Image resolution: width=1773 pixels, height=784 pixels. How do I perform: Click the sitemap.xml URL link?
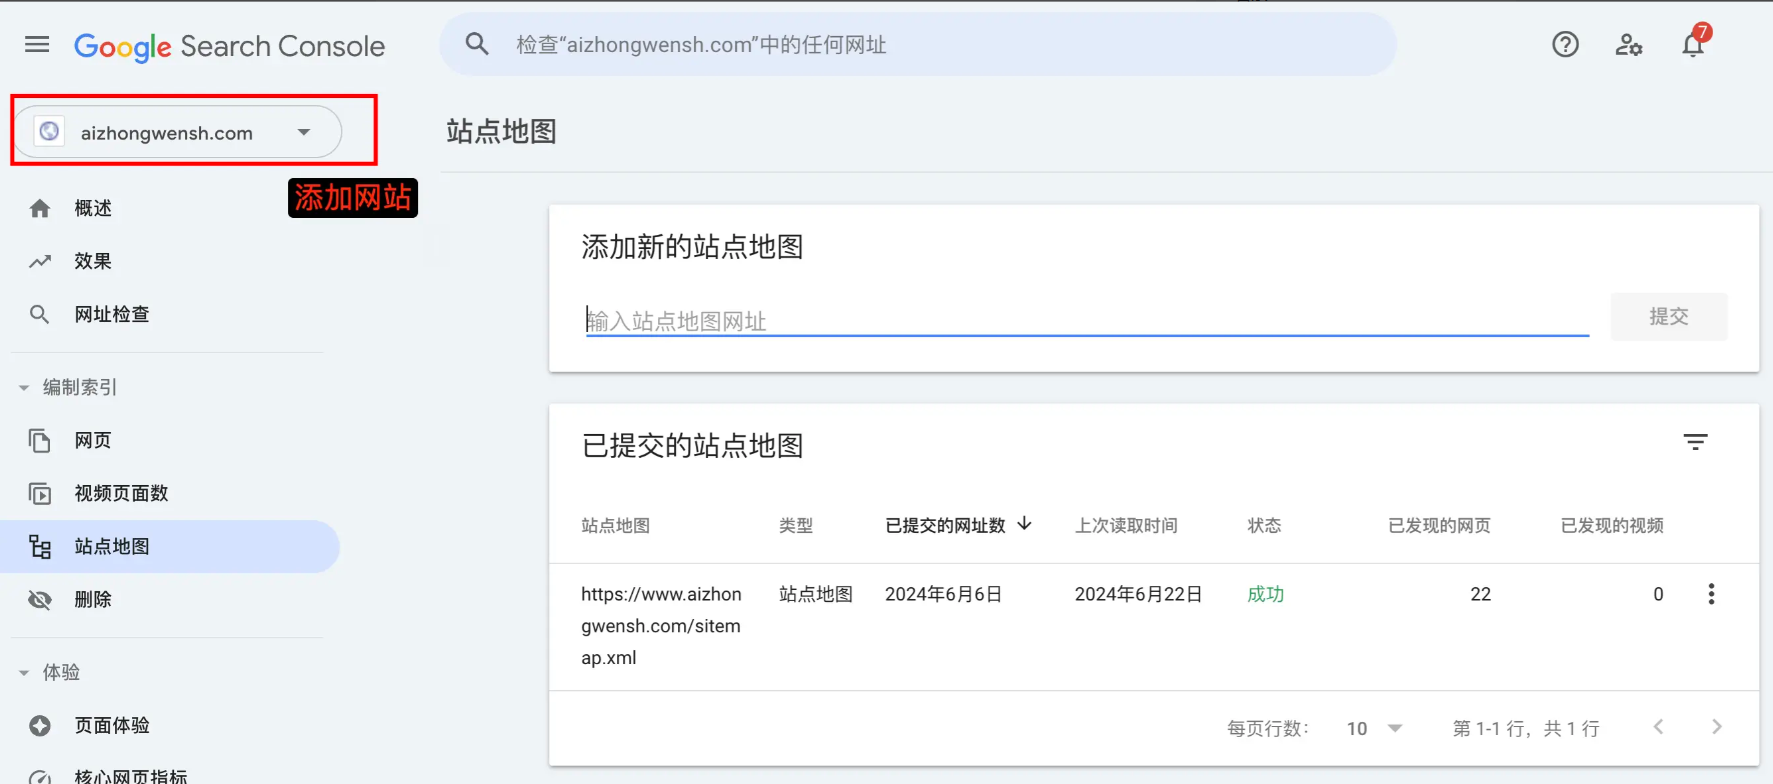(x=661, y=625)
